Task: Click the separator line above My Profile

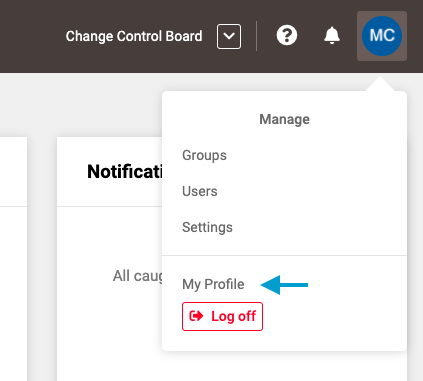Action: tap(284, 255)
